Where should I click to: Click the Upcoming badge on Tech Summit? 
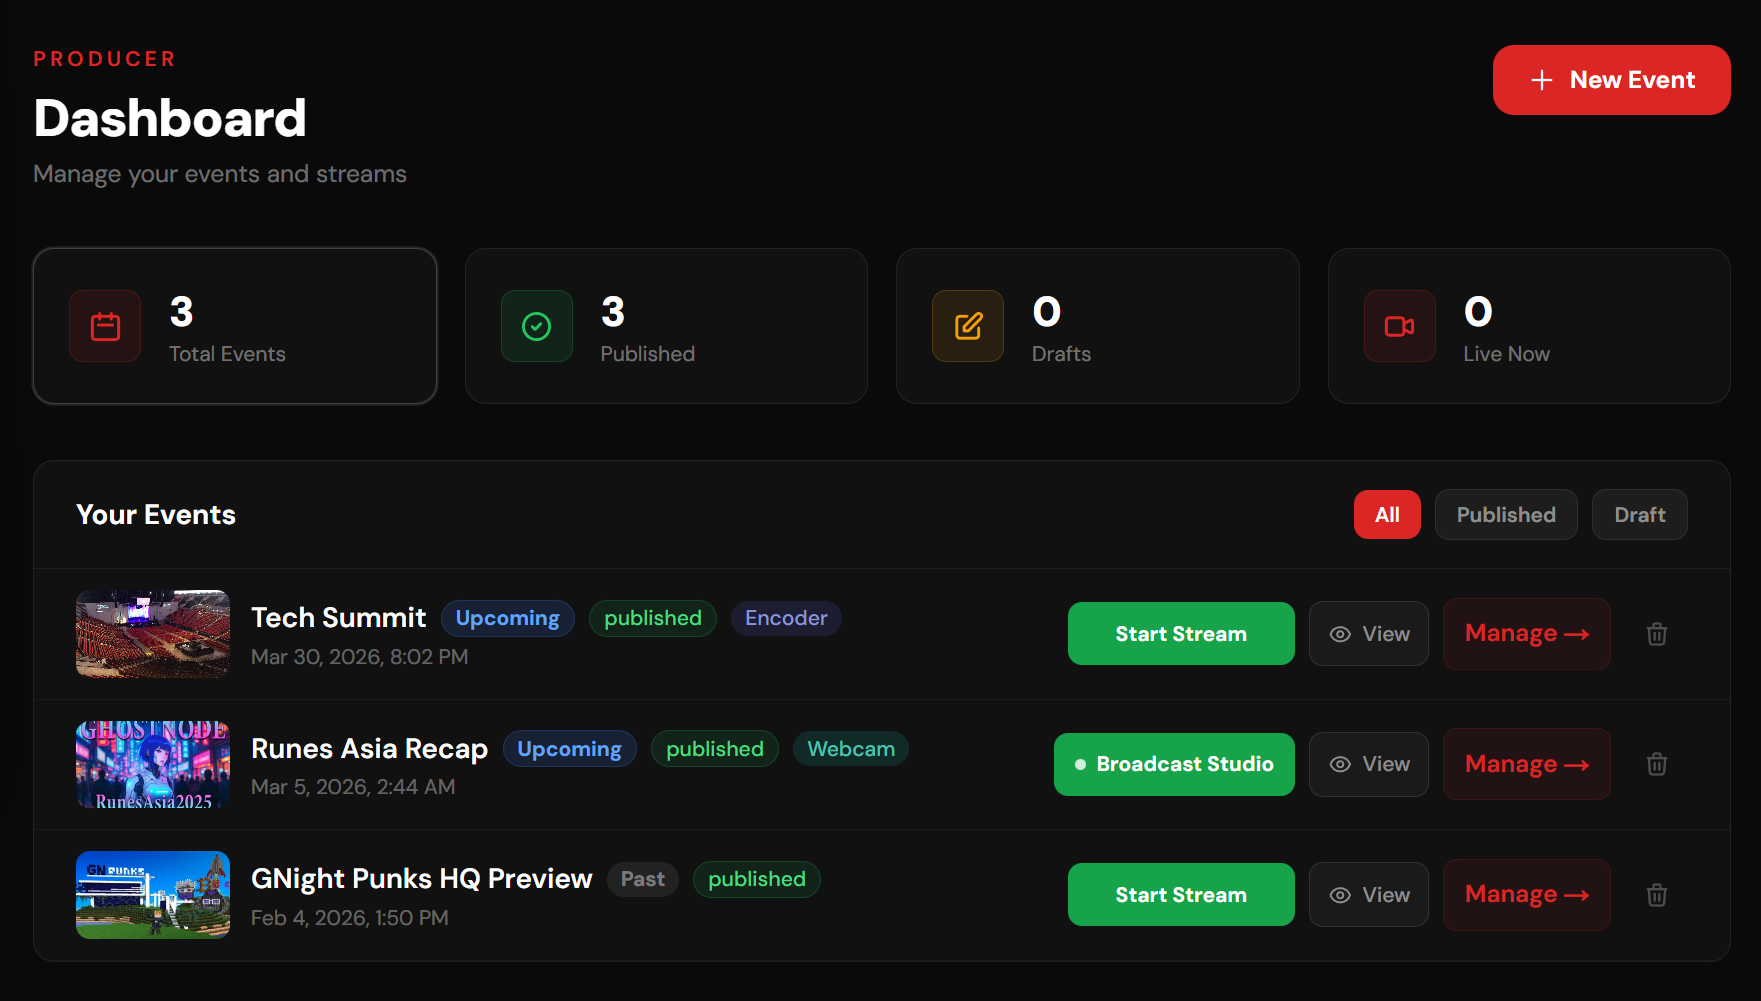pos(507,618)
